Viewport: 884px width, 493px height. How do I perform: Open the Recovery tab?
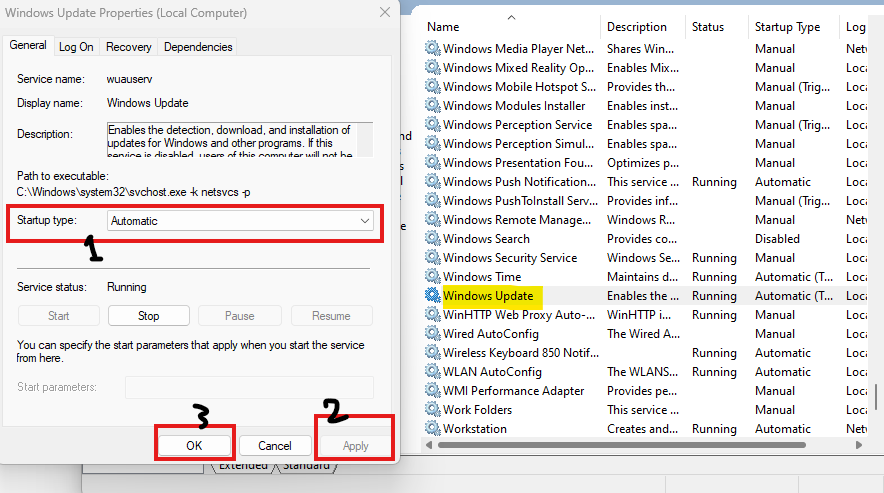[x=129, y=47]
